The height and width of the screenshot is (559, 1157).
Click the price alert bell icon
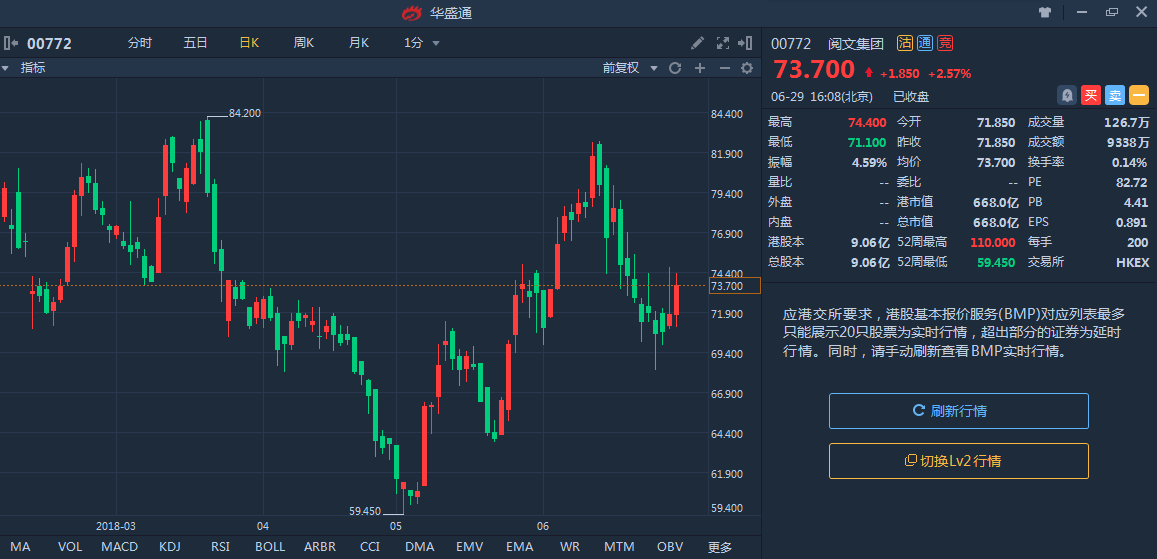[1067, 96]
